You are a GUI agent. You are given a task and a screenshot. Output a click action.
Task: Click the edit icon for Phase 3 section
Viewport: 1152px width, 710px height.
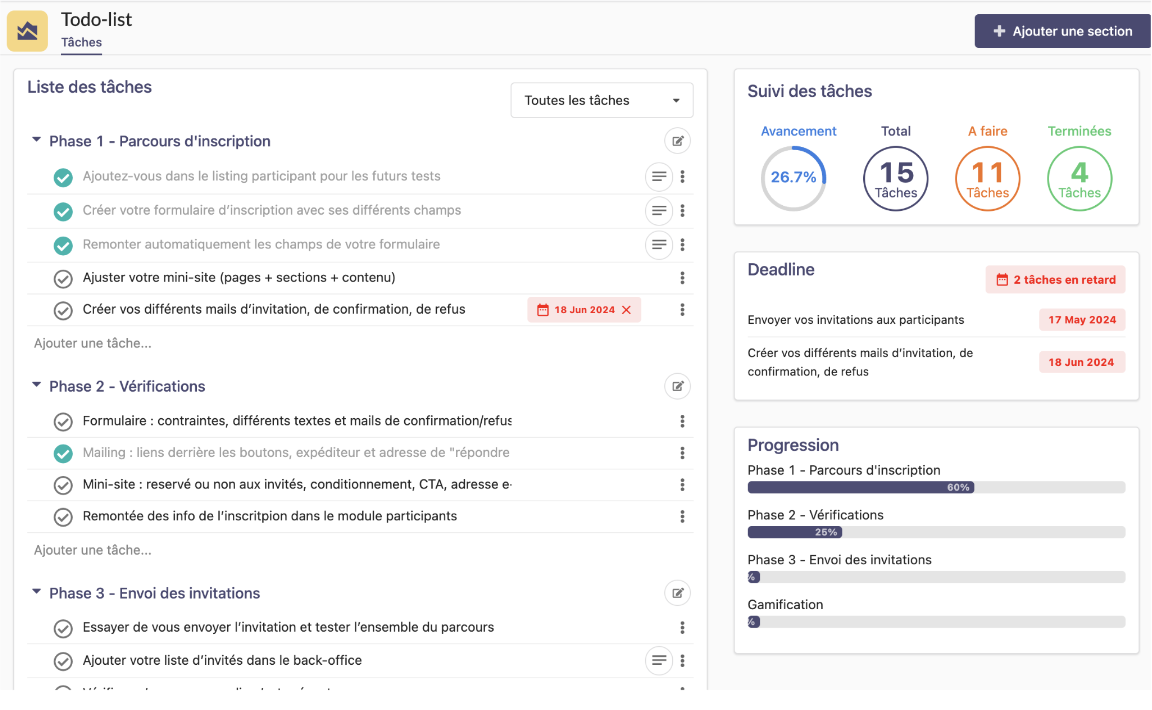click(678, 593)
